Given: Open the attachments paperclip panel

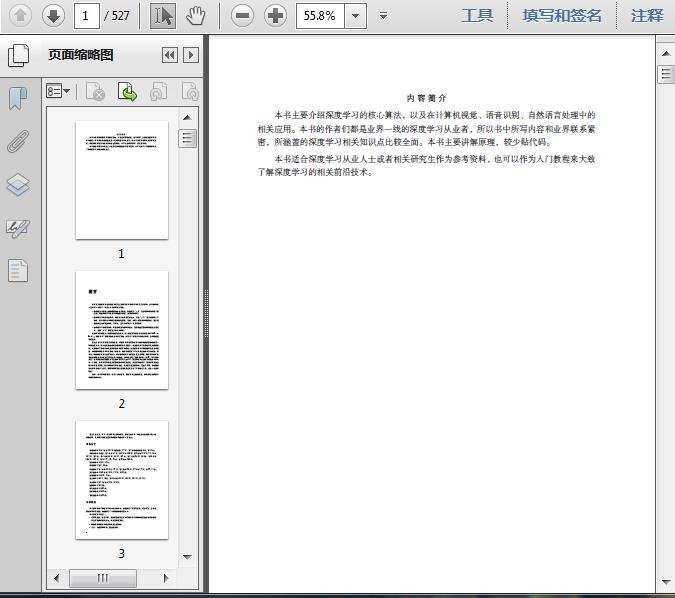Looking at the screenshot, I should point(18,141).
